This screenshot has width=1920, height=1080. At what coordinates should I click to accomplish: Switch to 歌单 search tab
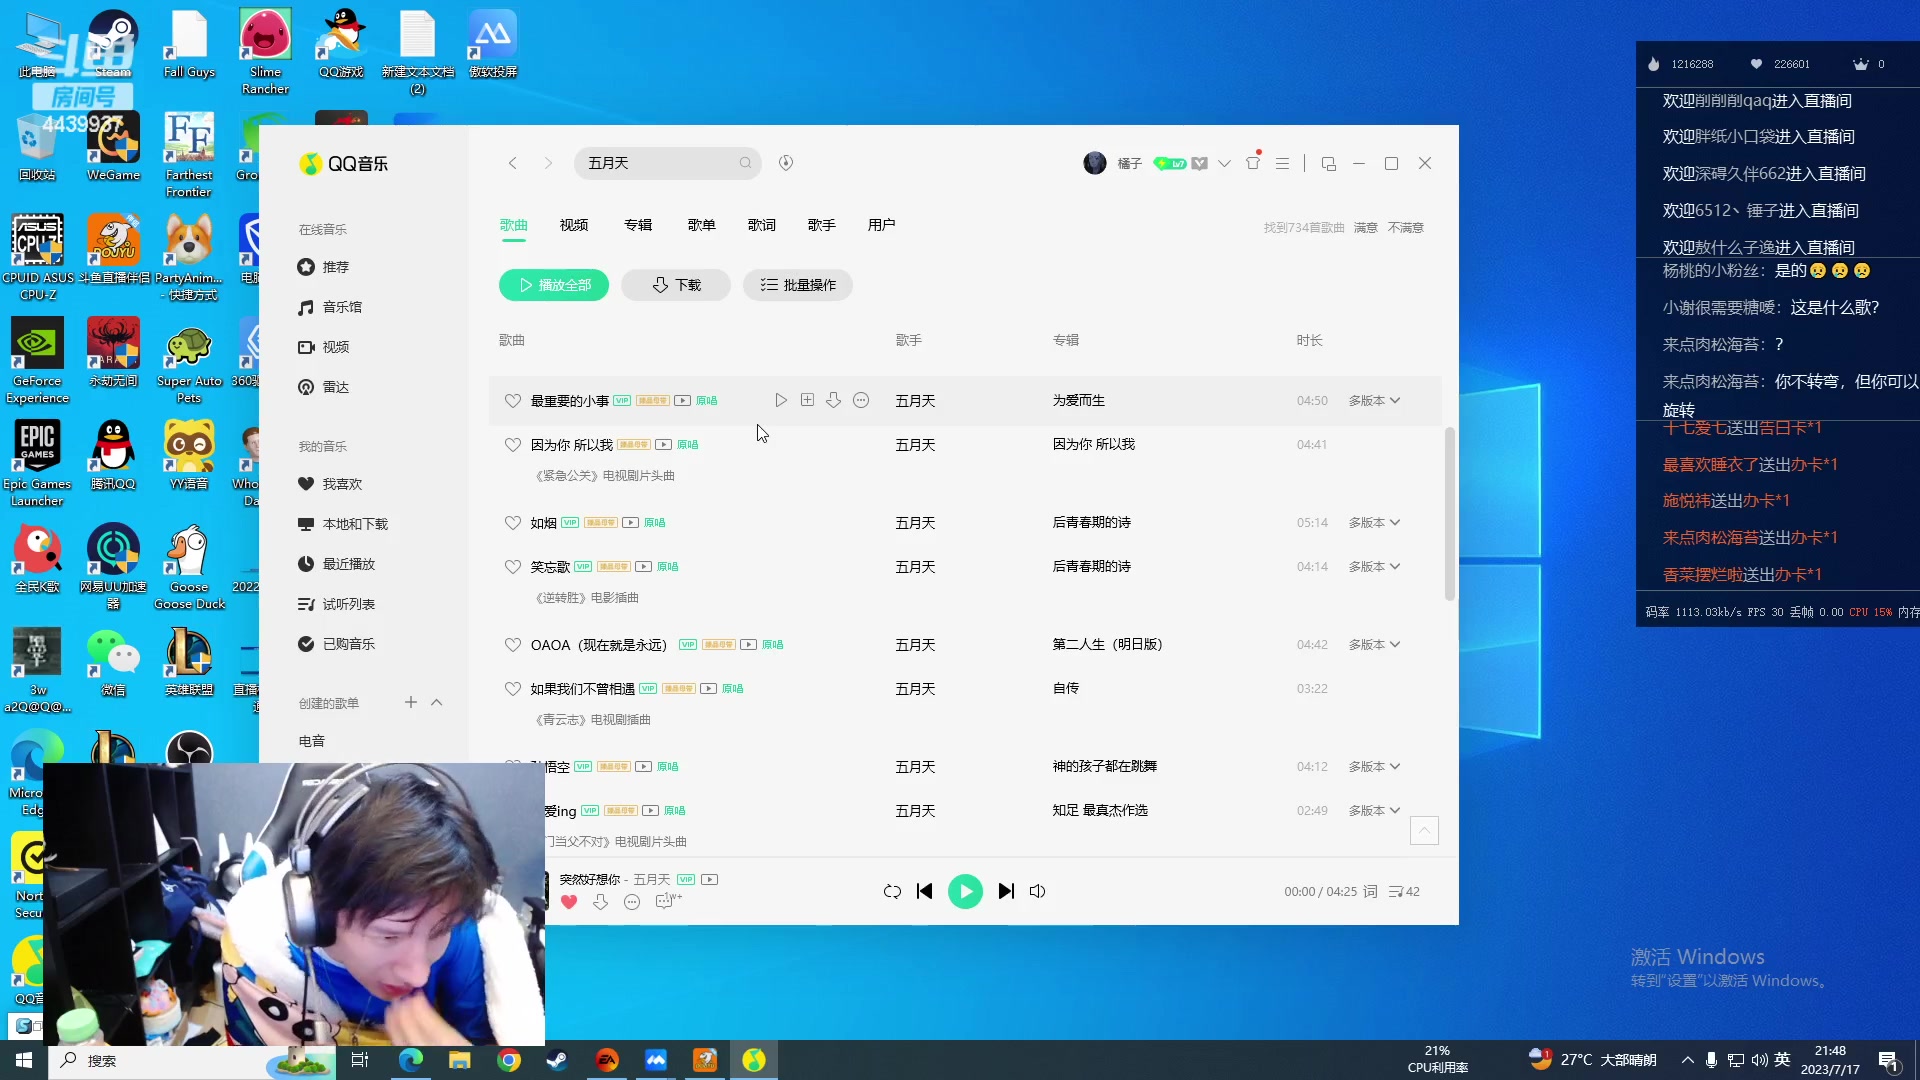click(x=702, y=225)
